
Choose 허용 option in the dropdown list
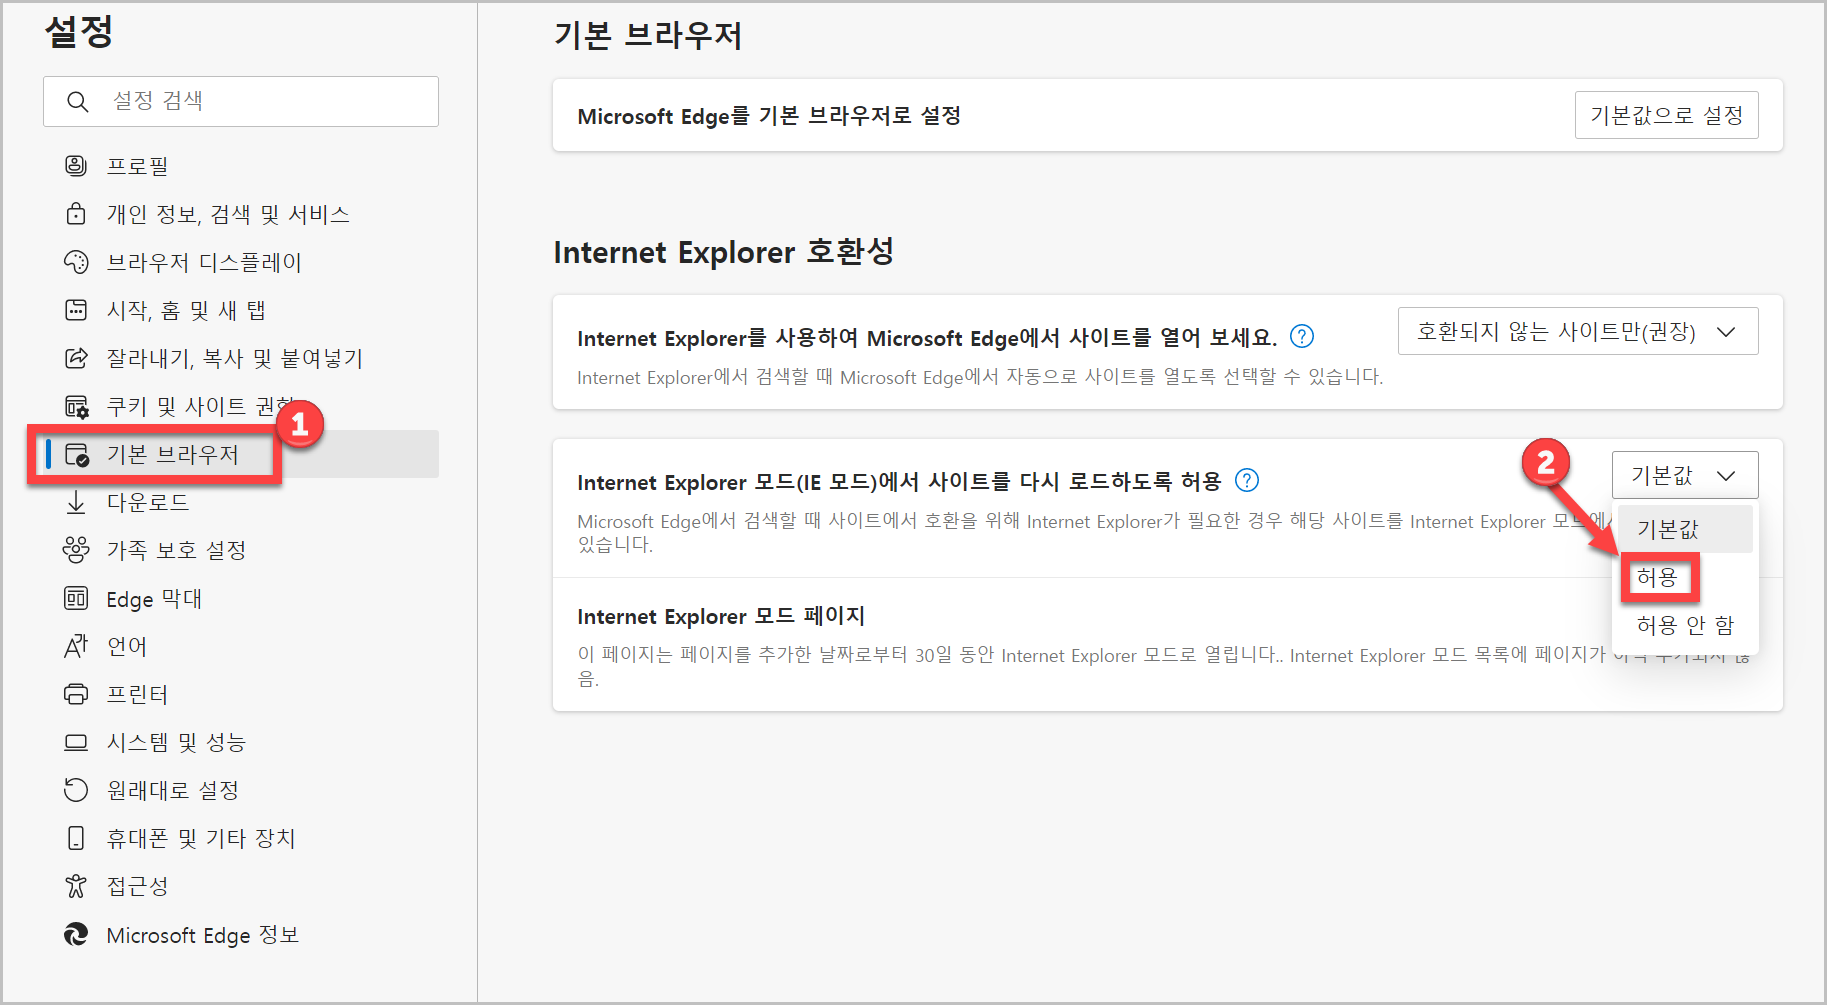point(1685,577)
